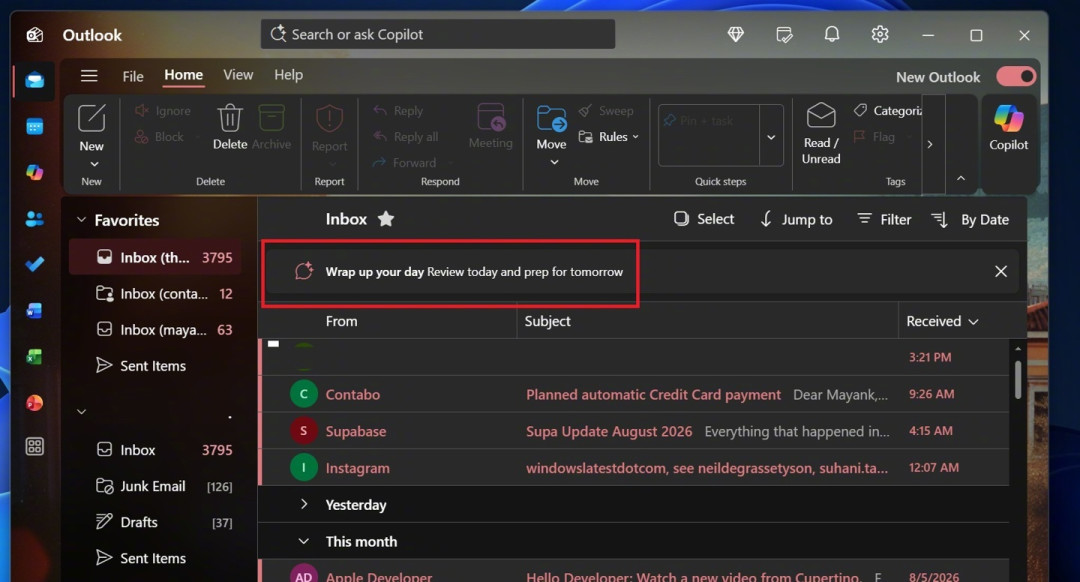
Task: Click the Premium diamond icon
Action: click(x=736, y=34)
